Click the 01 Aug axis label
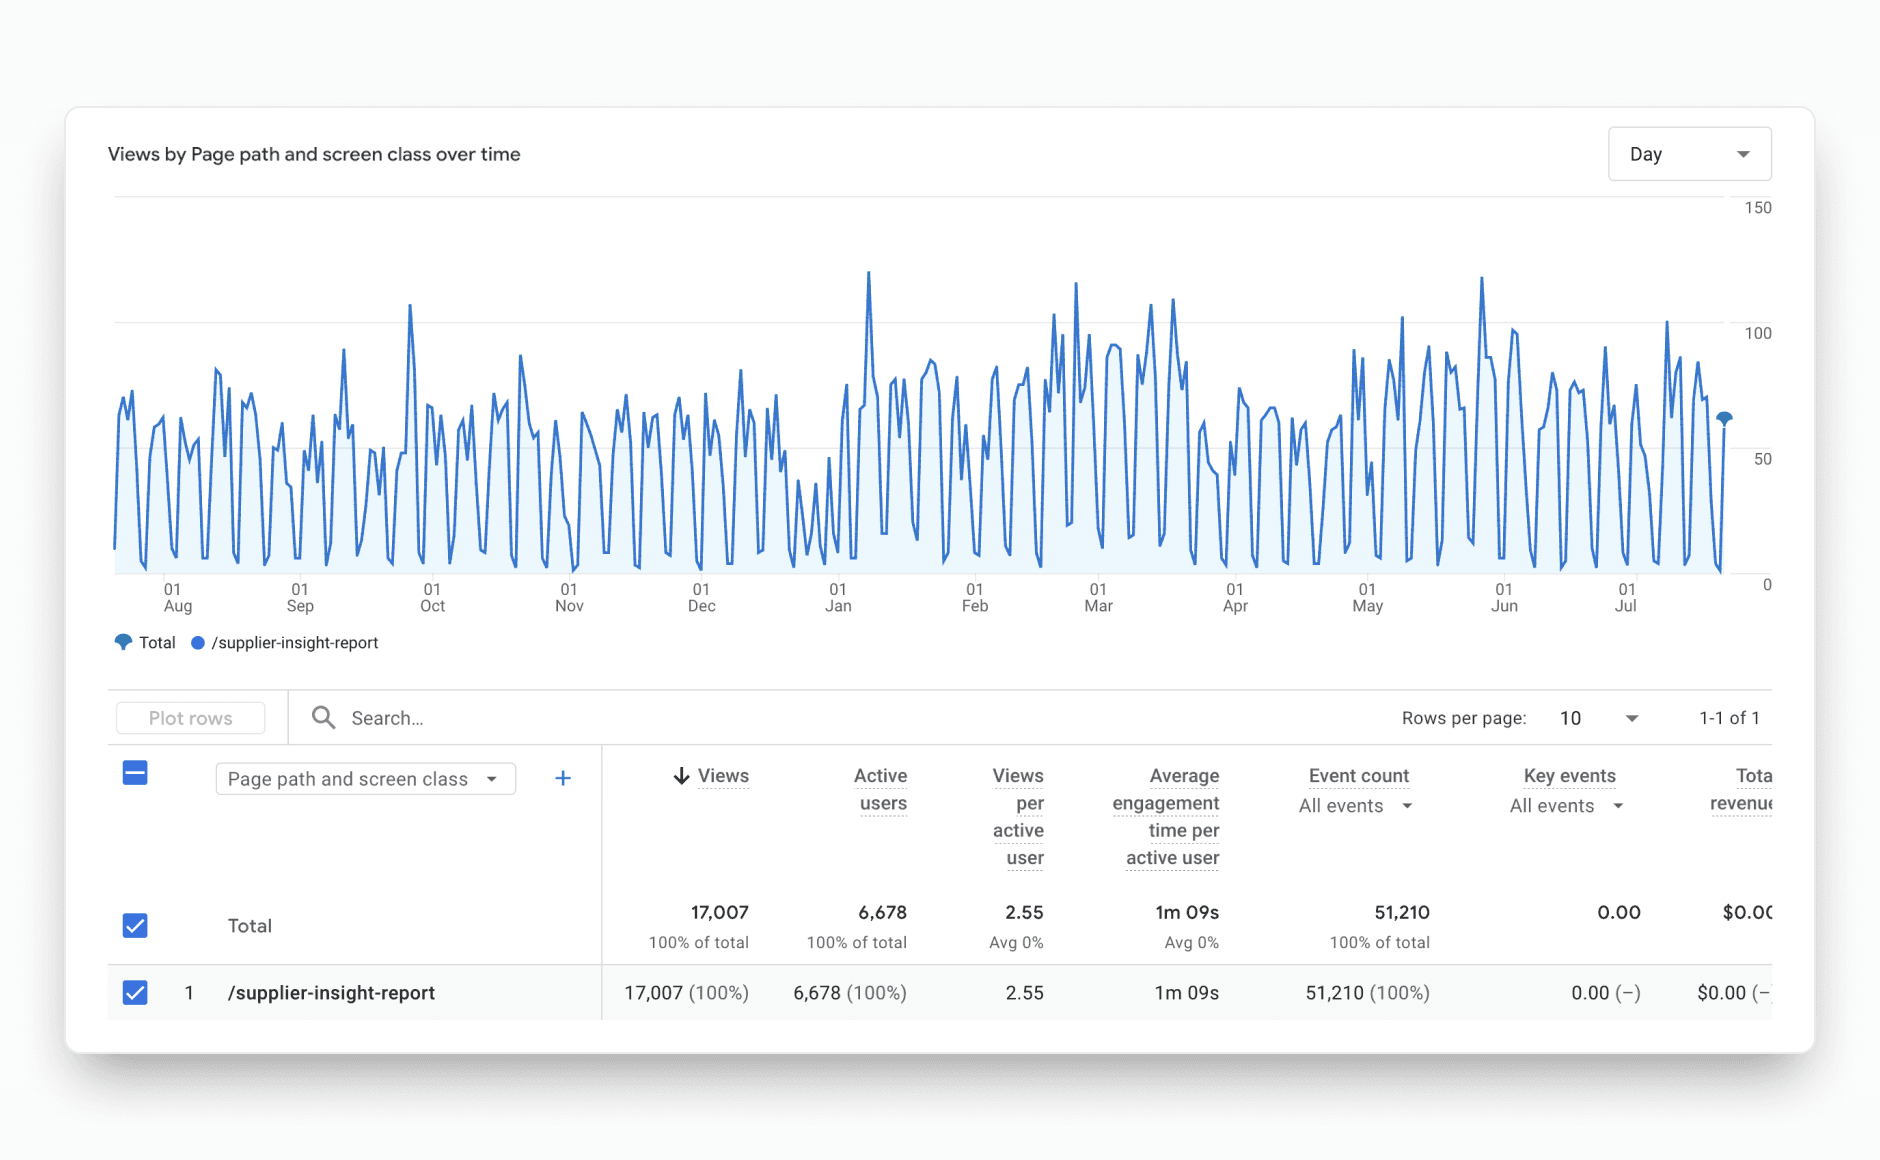1880x1160 pixels. pos(177,597)
